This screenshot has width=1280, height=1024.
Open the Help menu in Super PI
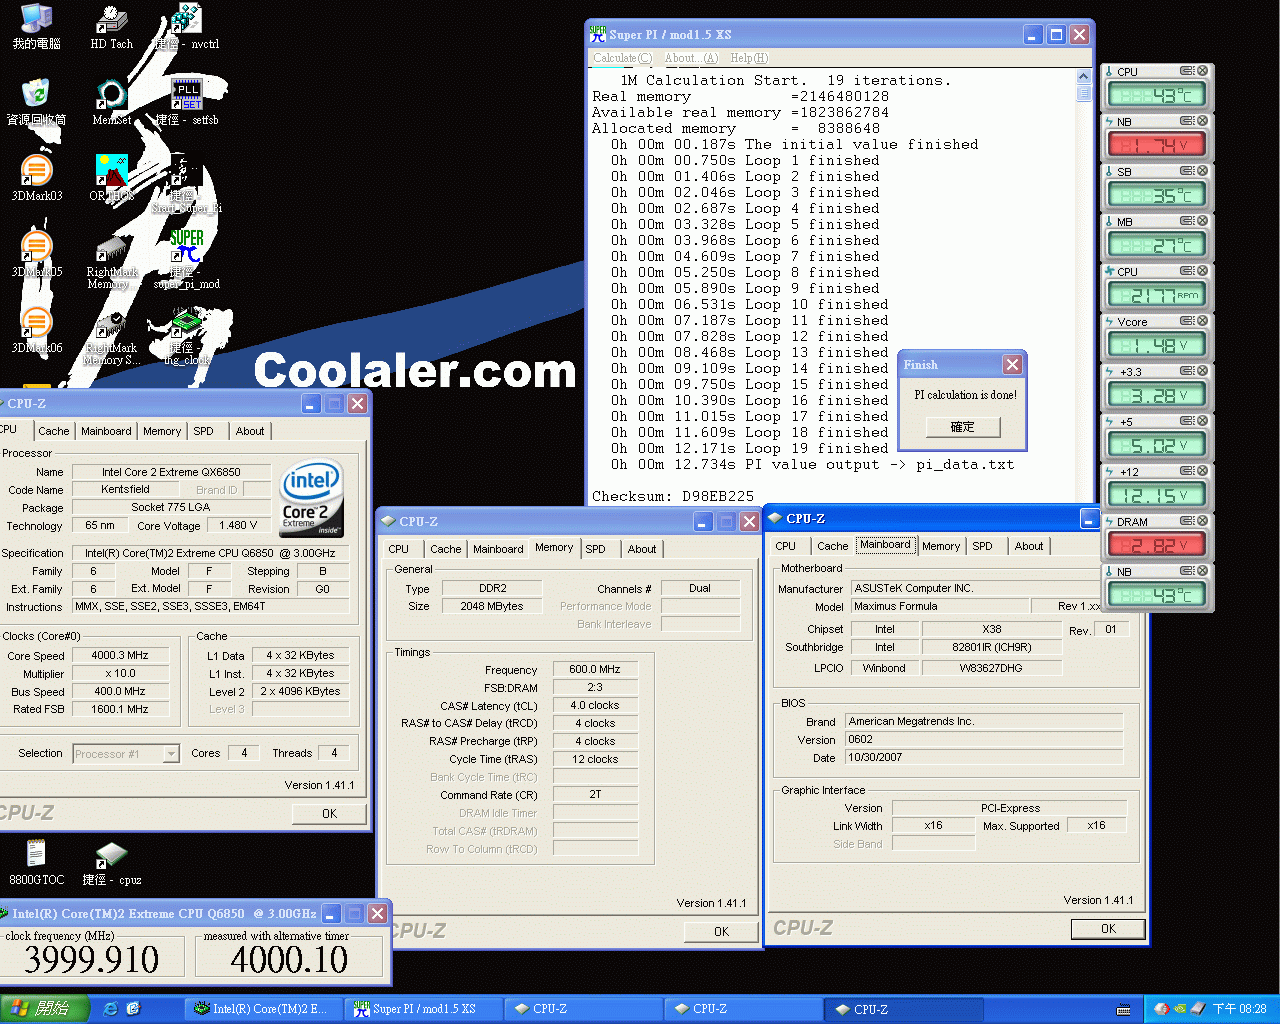(749, 58)
